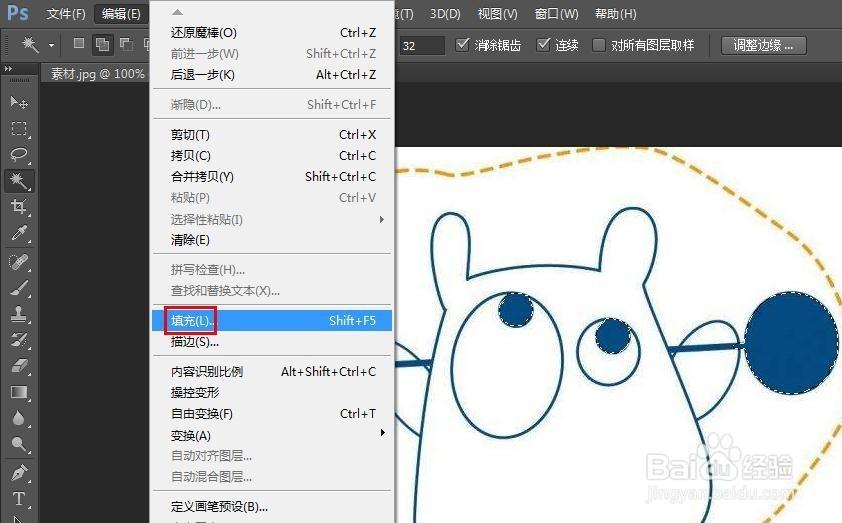Select the Magic Wand tool in toolbox
This screenshot has width=842, height=523.
(19, 181)
